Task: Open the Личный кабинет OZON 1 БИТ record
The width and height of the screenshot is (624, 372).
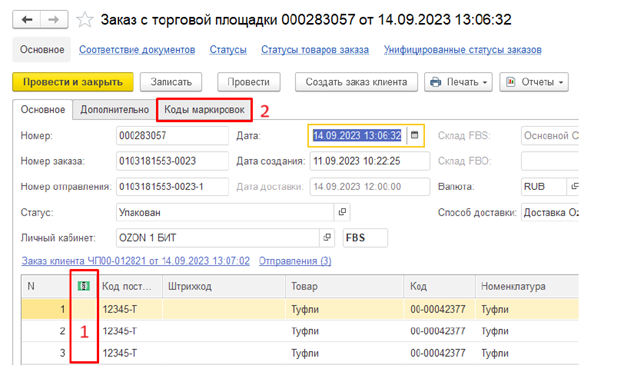Action: click(327, 238)
